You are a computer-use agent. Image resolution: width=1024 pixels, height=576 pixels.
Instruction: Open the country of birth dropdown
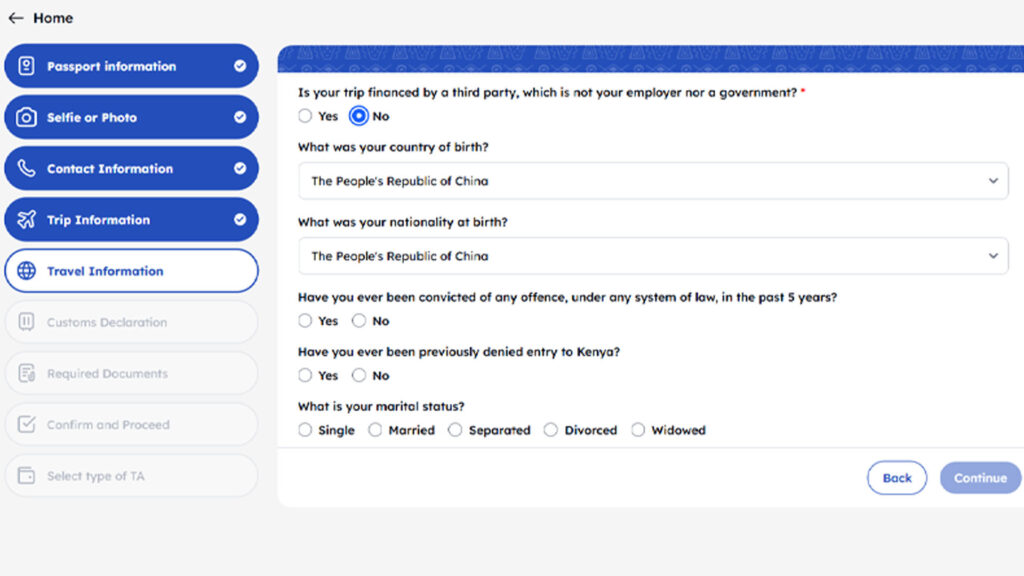click(653, 181)
